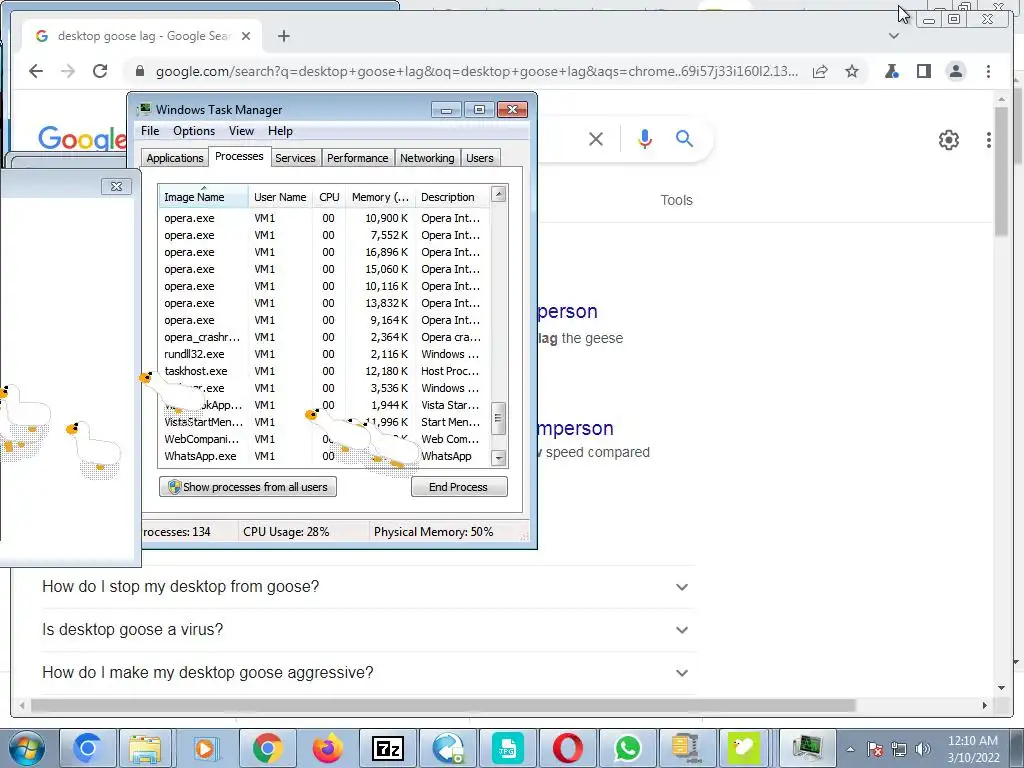Screen dimensions: 1024x768
Task: Open Desktop Goose taskbar icon
Action: [744, 748]
